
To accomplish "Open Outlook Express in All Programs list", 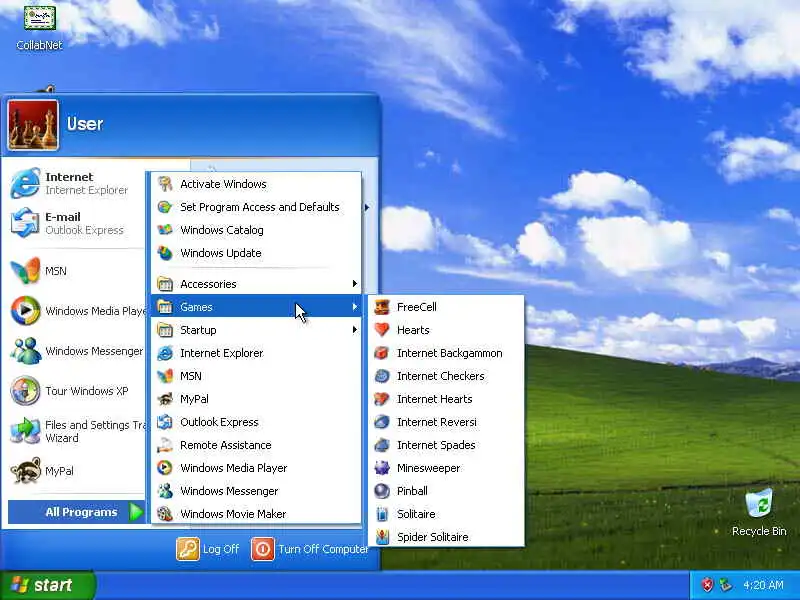I will click(256, 422).
